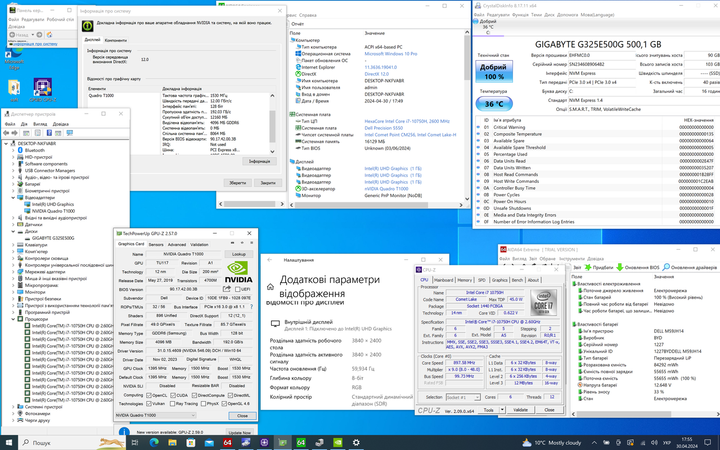Click the Intel Core i7 logo in CPU-Z

tap(544, 303)
